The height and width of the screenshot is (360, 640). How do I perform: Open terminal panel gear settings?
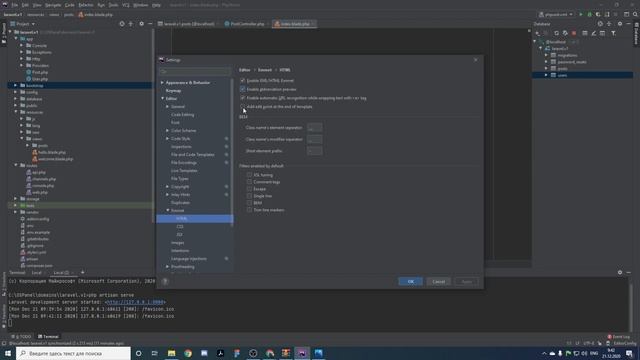(620, 272)
